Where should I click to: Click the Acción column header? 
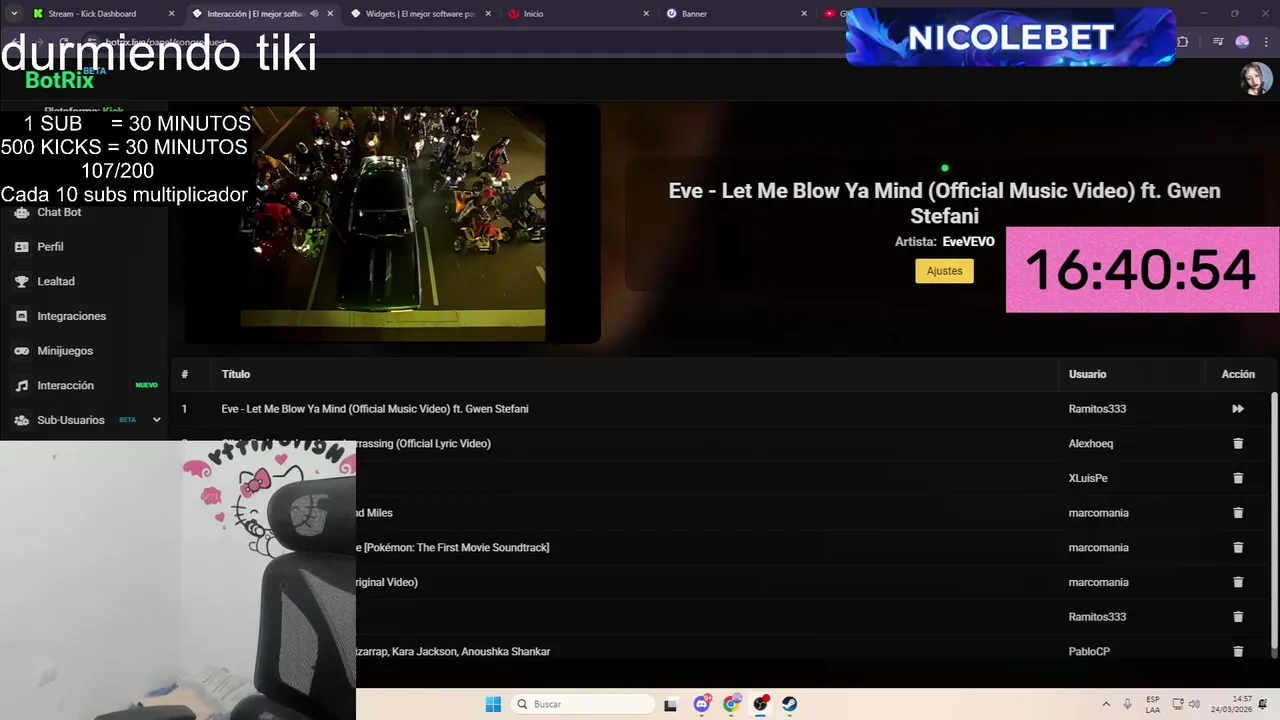(1238, 374)
